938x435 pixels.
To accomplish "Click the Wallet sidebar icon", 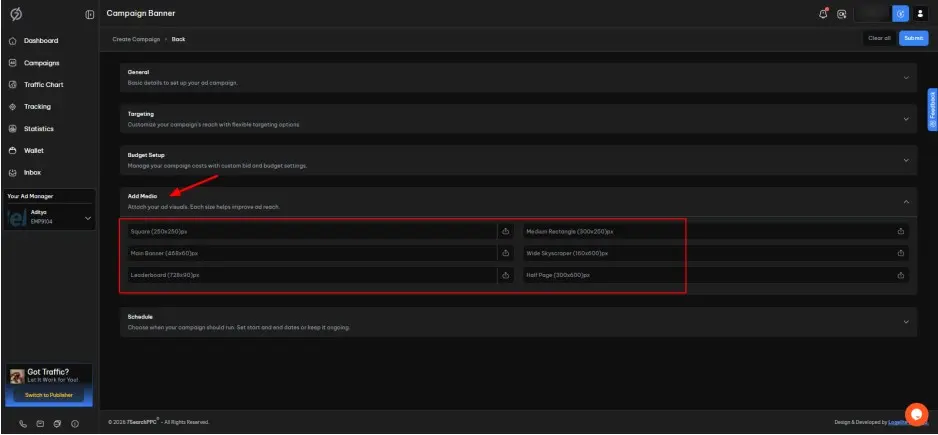I will point(13,151).
